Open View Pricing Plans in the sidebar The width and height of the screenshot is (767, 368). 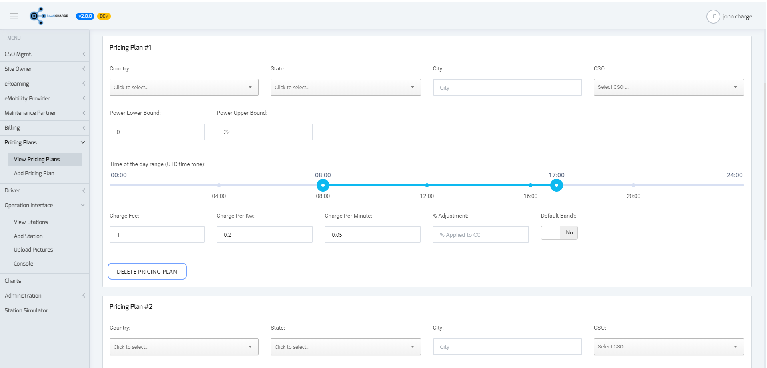click(45, 159)
